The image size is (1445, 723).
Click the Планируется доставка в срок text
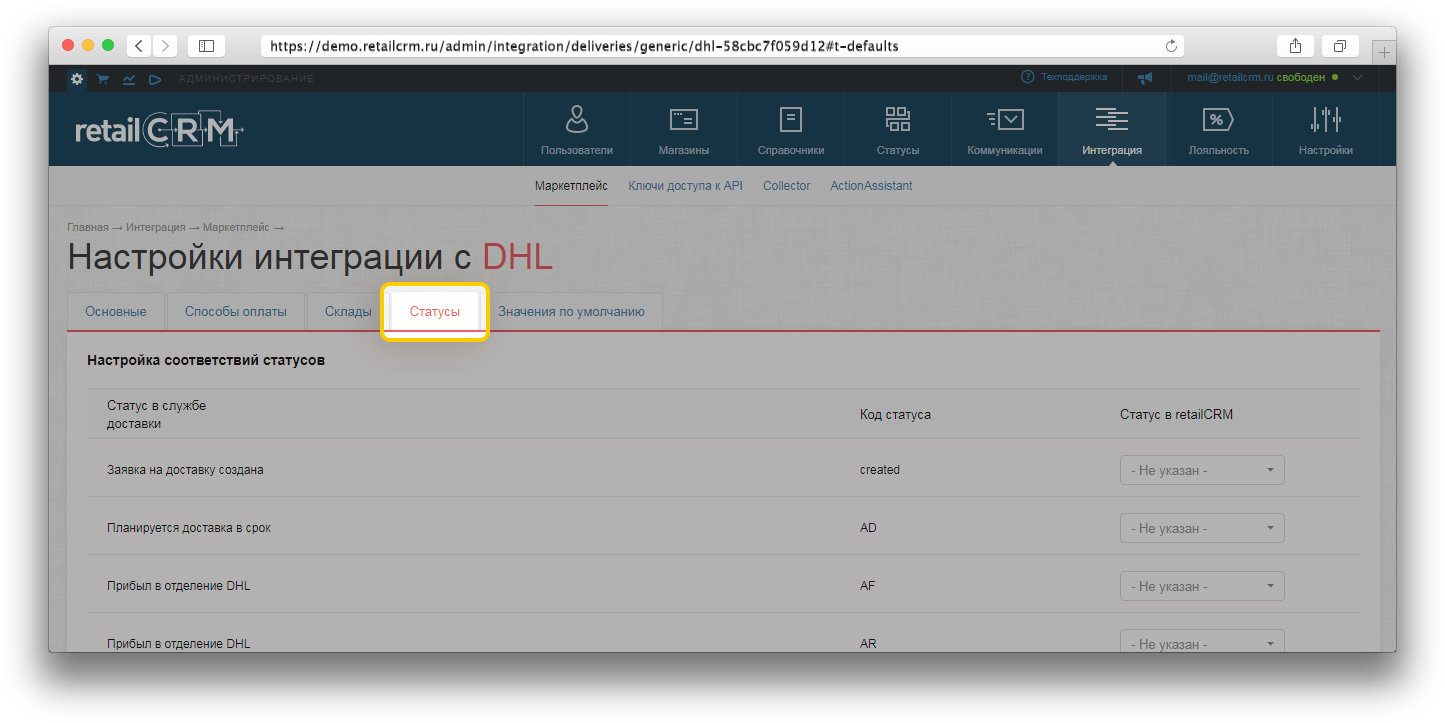(189, 528)
